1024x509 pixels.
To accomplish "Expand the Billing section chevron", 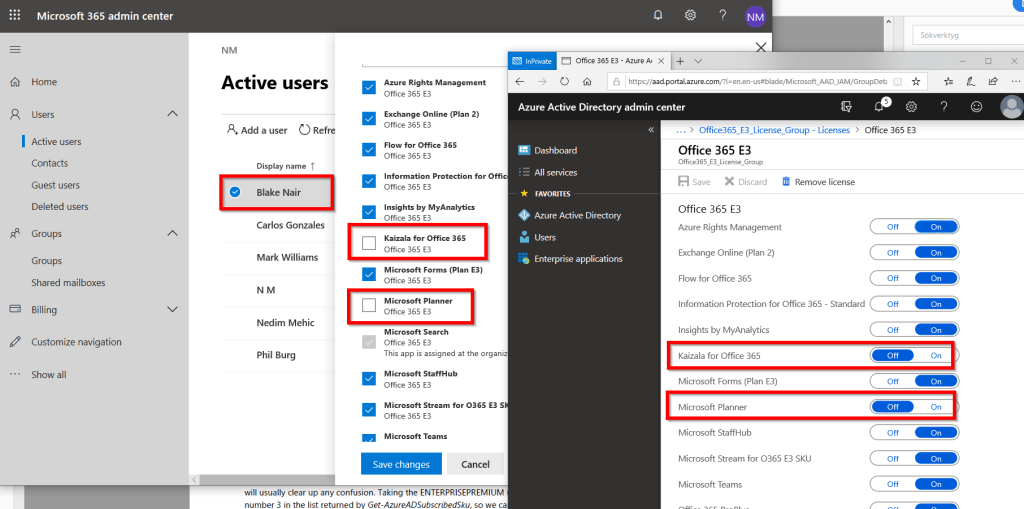I will tap(172, 309).
